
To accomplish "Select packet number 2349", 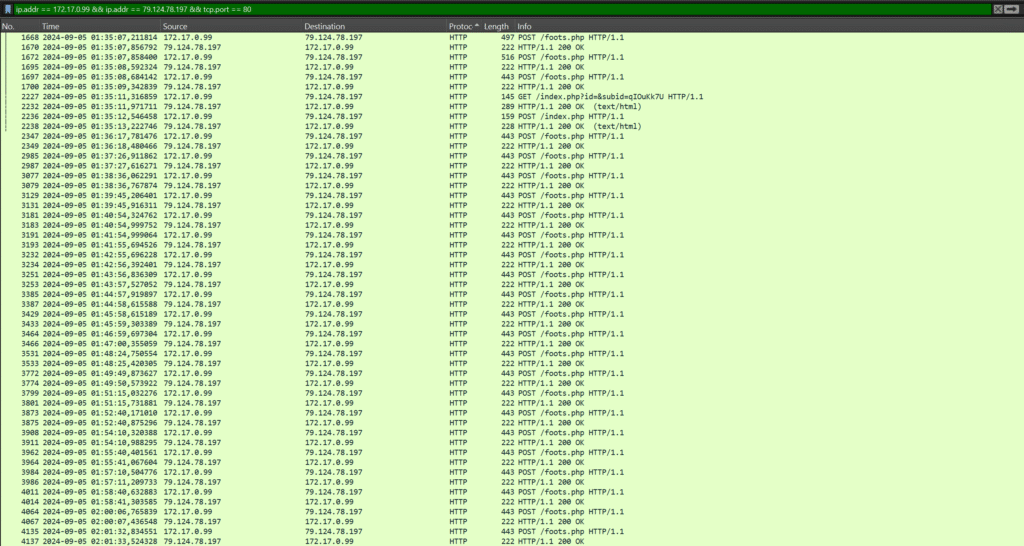I will [x=512, y=146].
